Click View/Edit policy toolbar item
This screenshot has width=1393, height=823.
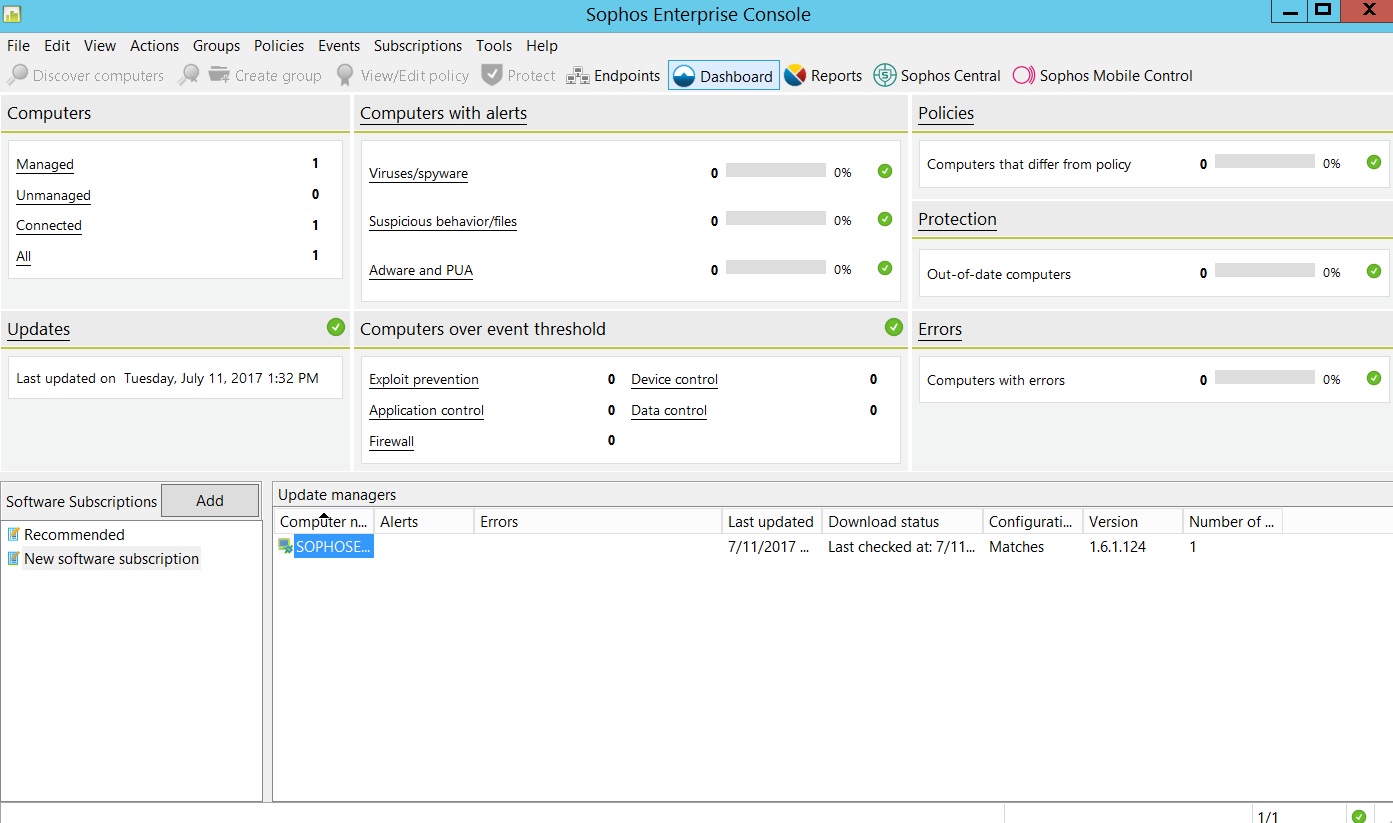click(402, 76)
